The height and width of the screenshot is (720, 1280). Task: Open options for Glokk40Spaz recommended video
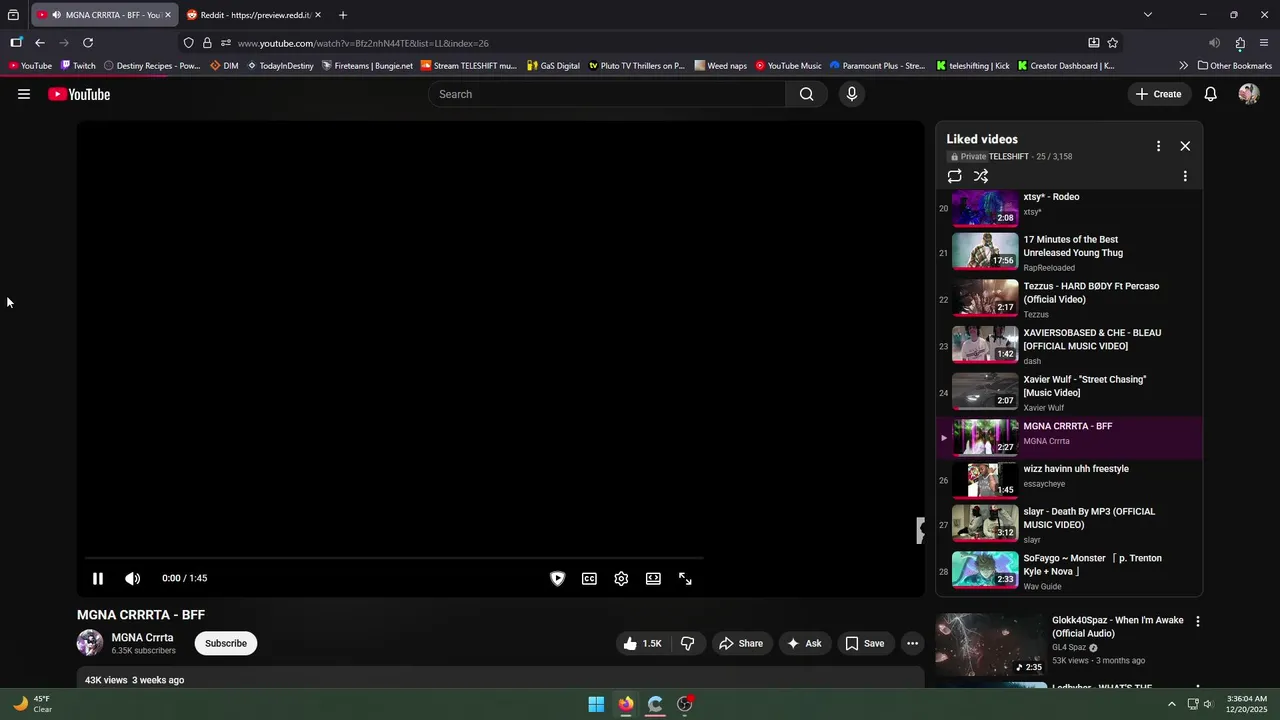(1197, 621)
